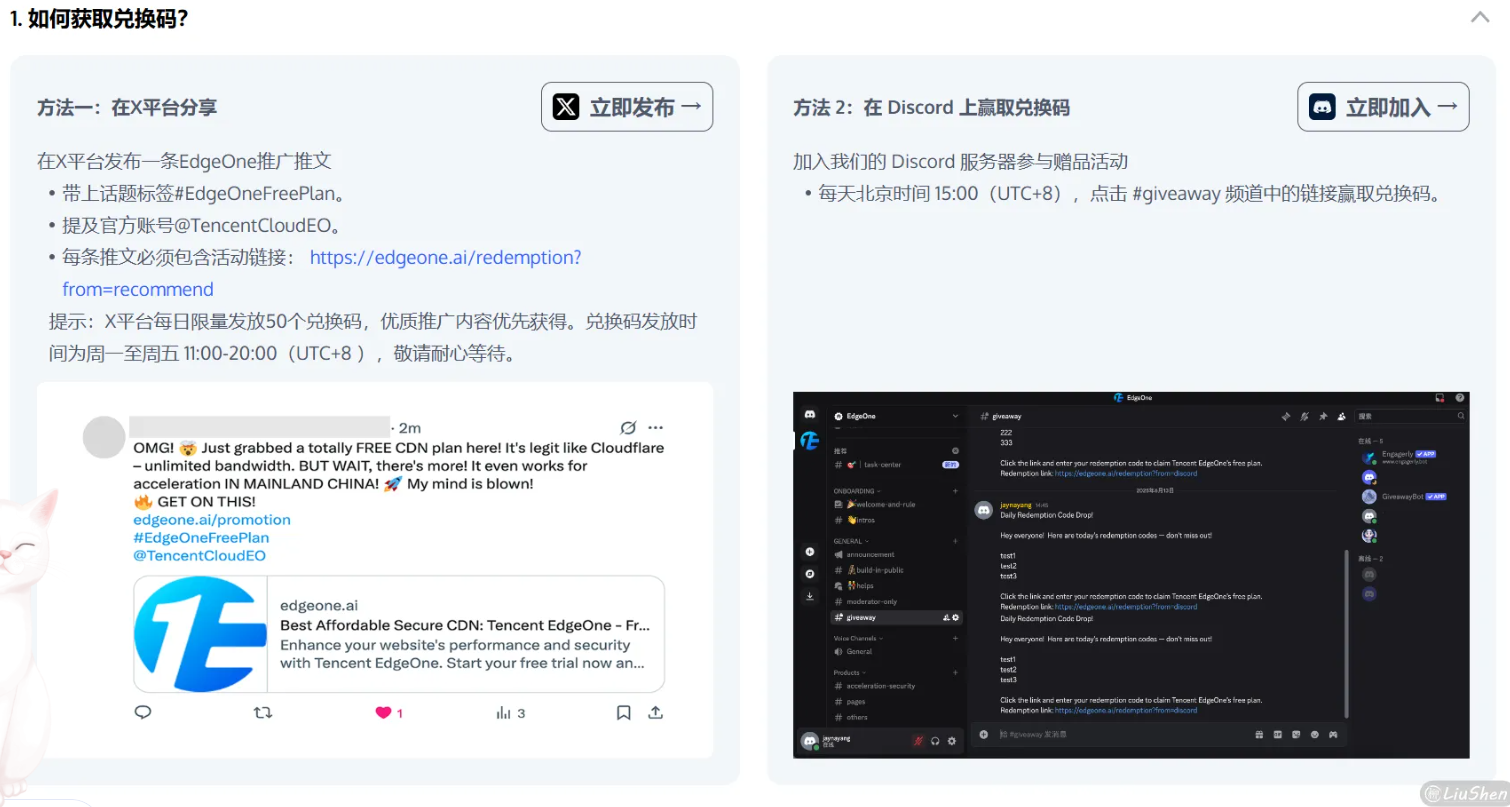The image size is (1510, 807).
Task: Click the X logo in 立即发布
Action: pyautogui.click(x=566, y=107)
